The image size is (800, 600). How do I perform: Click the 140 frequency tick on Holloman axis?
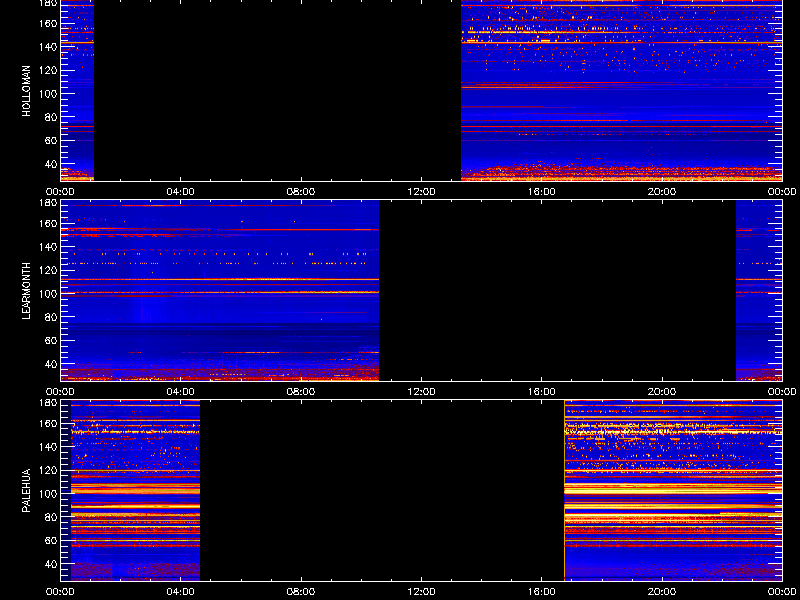(x=49, y=47)
